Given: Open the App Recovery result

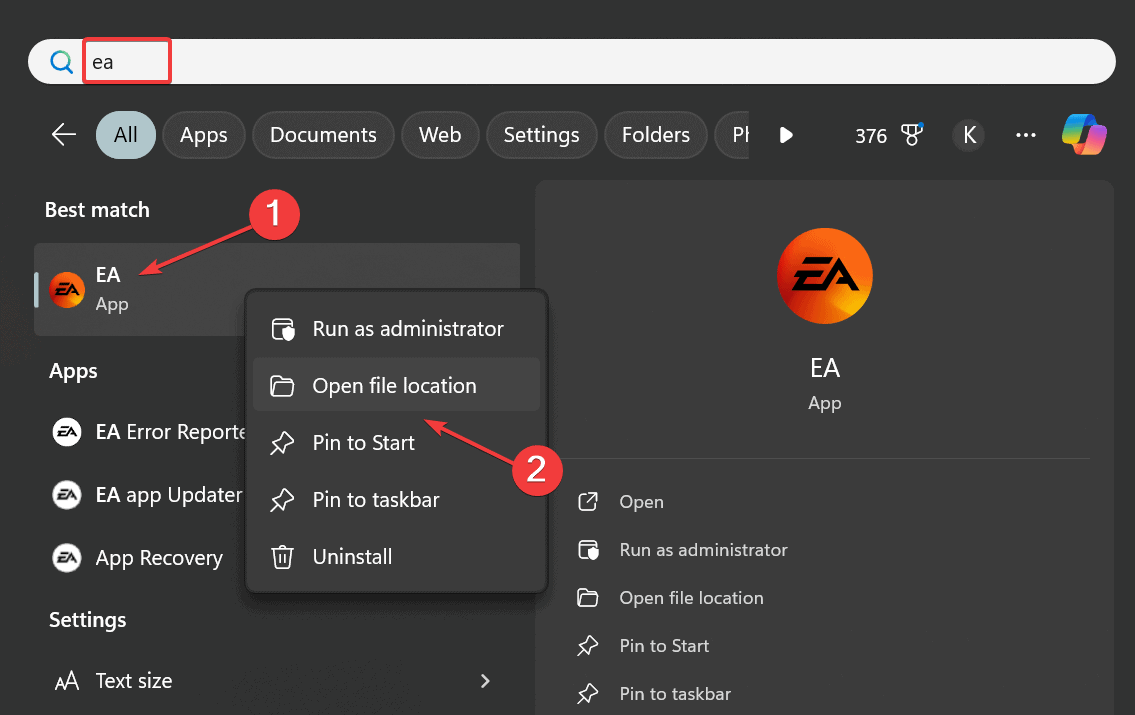Looking at the screenshot, I should [x=138, y=558].
